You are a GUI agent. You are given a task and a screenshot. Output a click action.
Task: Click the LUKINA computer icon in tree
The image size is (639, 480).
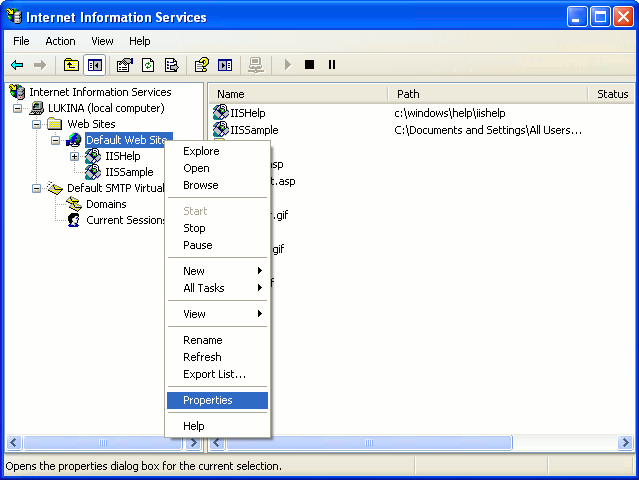click(37, 108)
